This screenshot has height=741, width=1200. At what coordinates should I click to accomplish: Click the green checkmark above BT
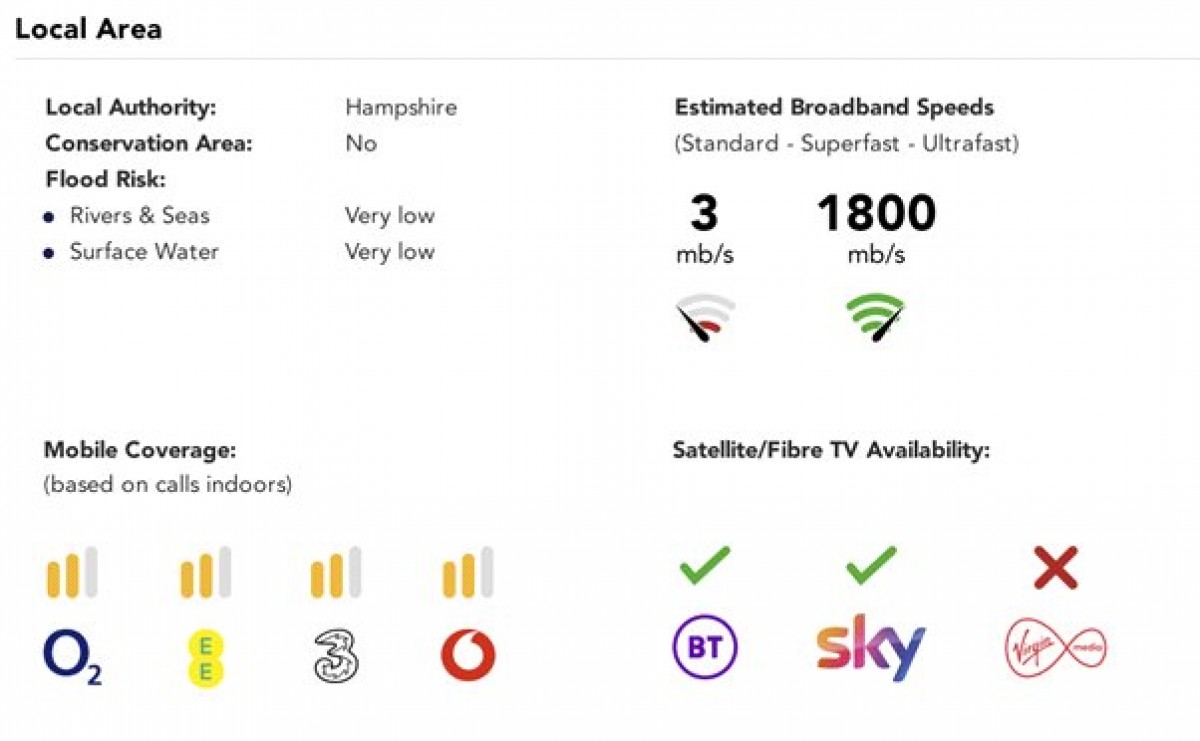point(704,565)
